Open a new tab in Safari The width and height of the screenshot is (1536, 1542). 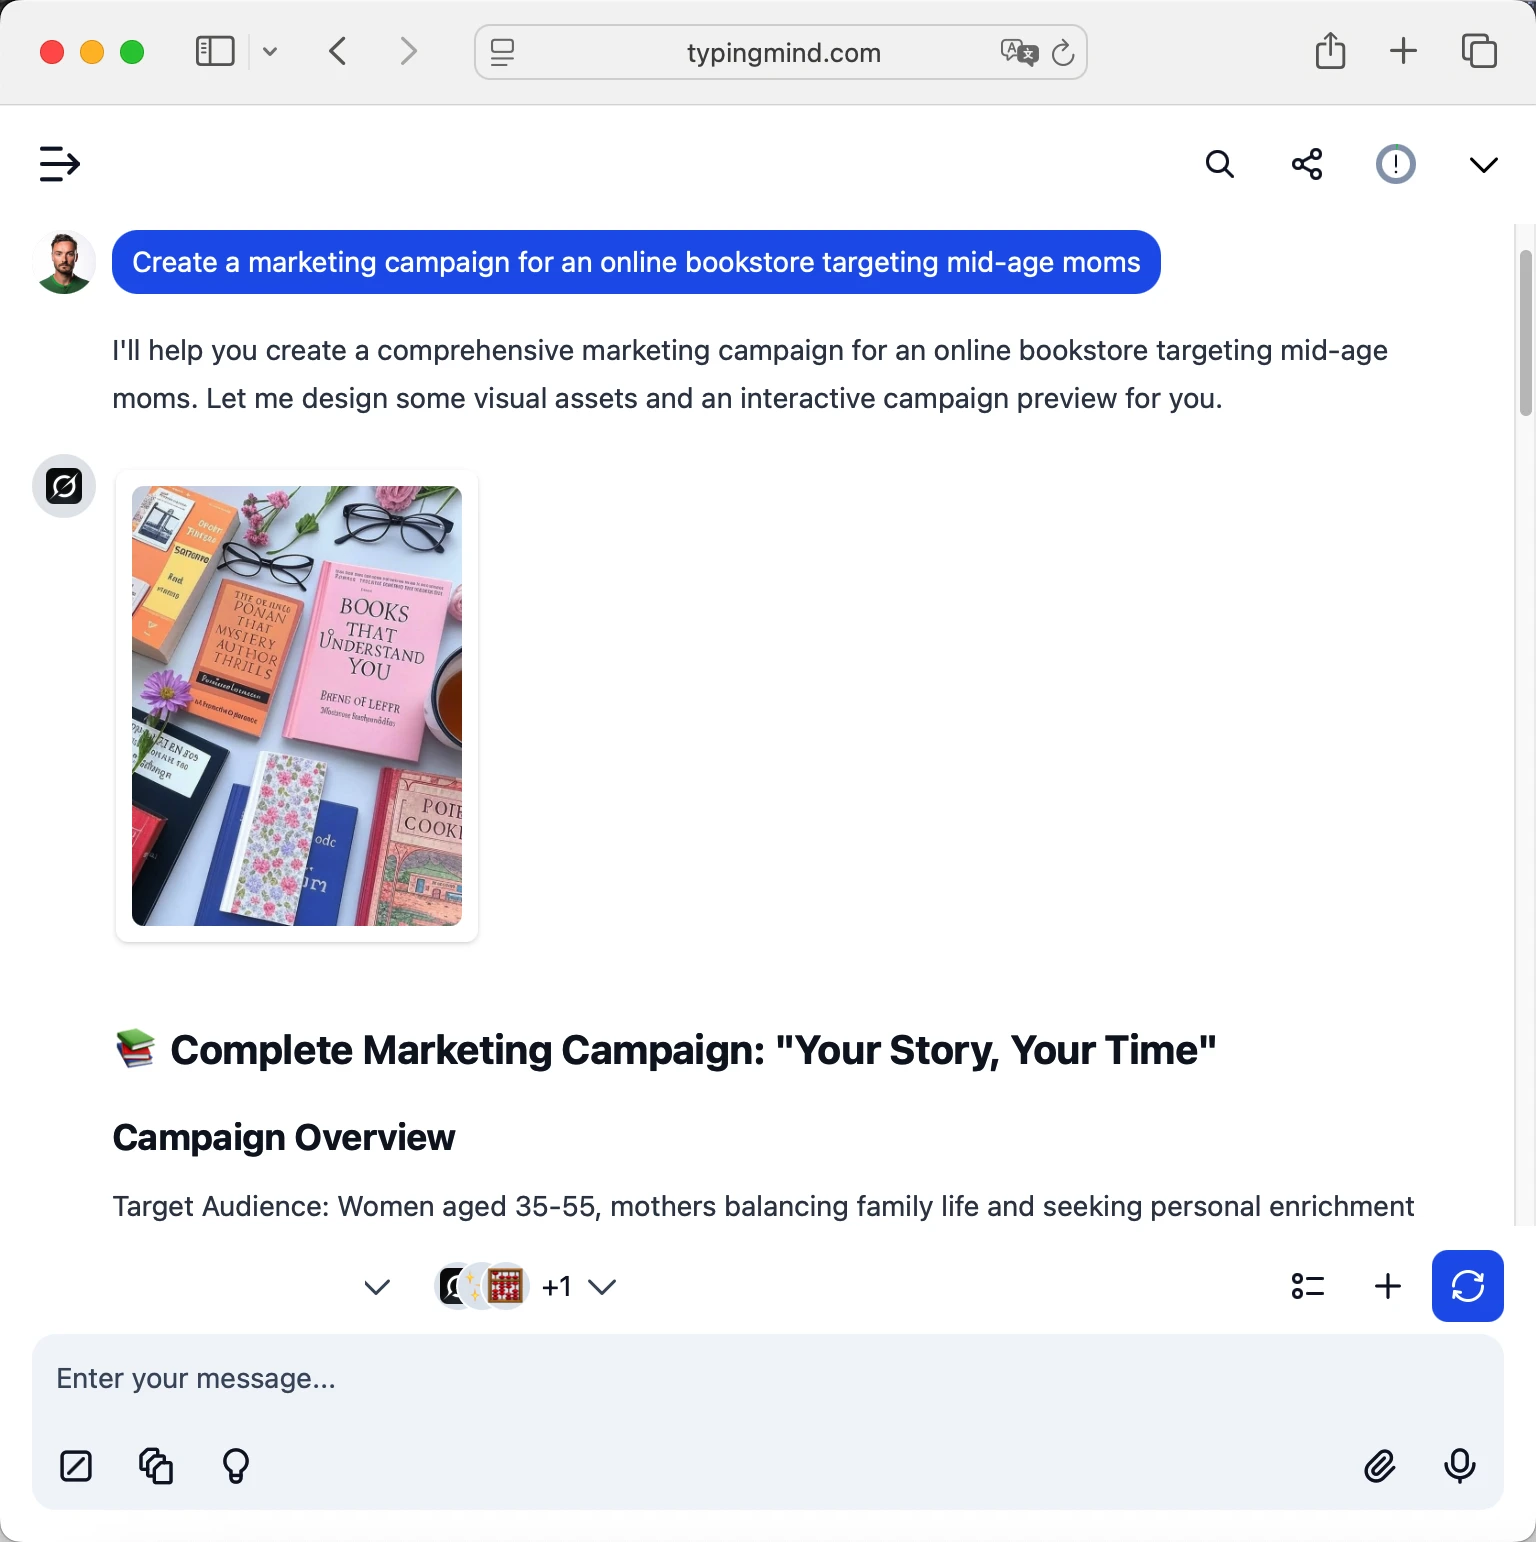point(1402,52)
